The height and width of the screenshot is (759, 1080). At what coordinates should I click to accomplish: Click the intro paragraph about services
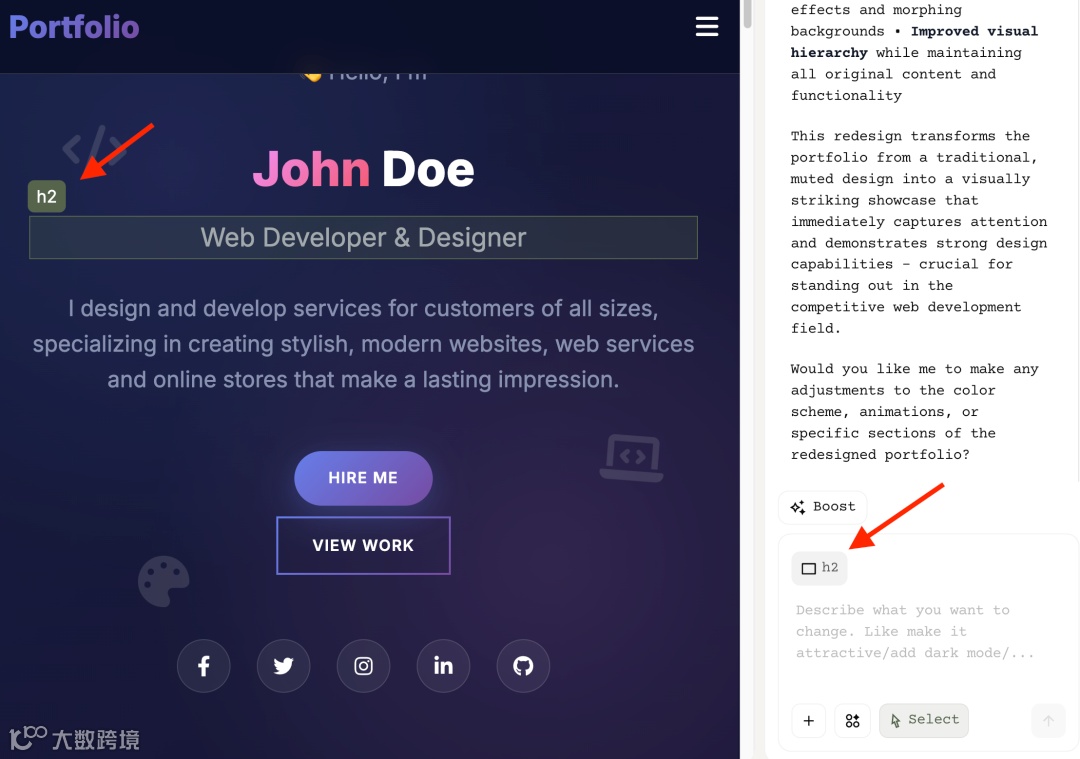363,344
